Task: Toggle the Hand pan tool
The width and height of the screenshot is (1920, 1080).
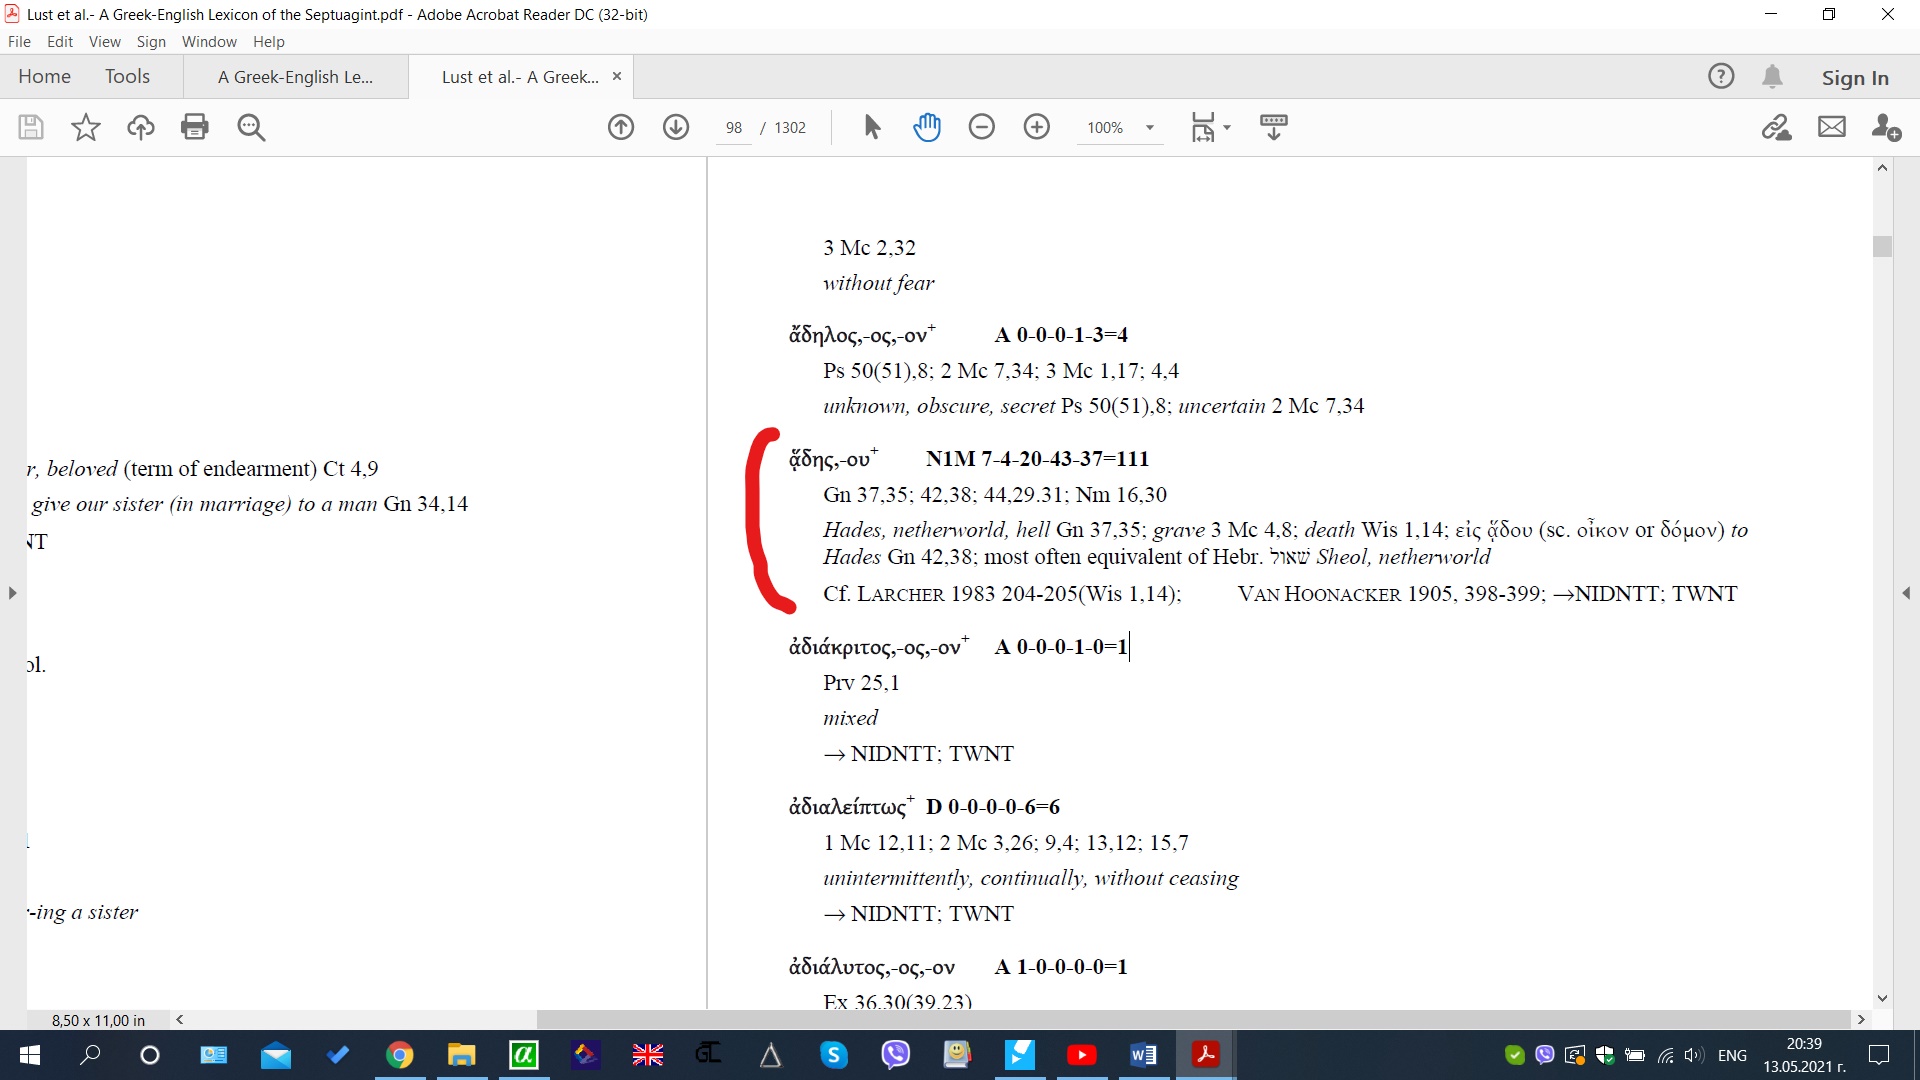Action: click(927, 127)
